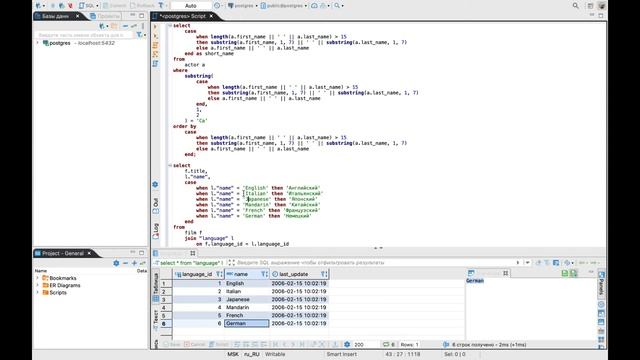Click the results settings gear icon

click(x=347, y=344)
